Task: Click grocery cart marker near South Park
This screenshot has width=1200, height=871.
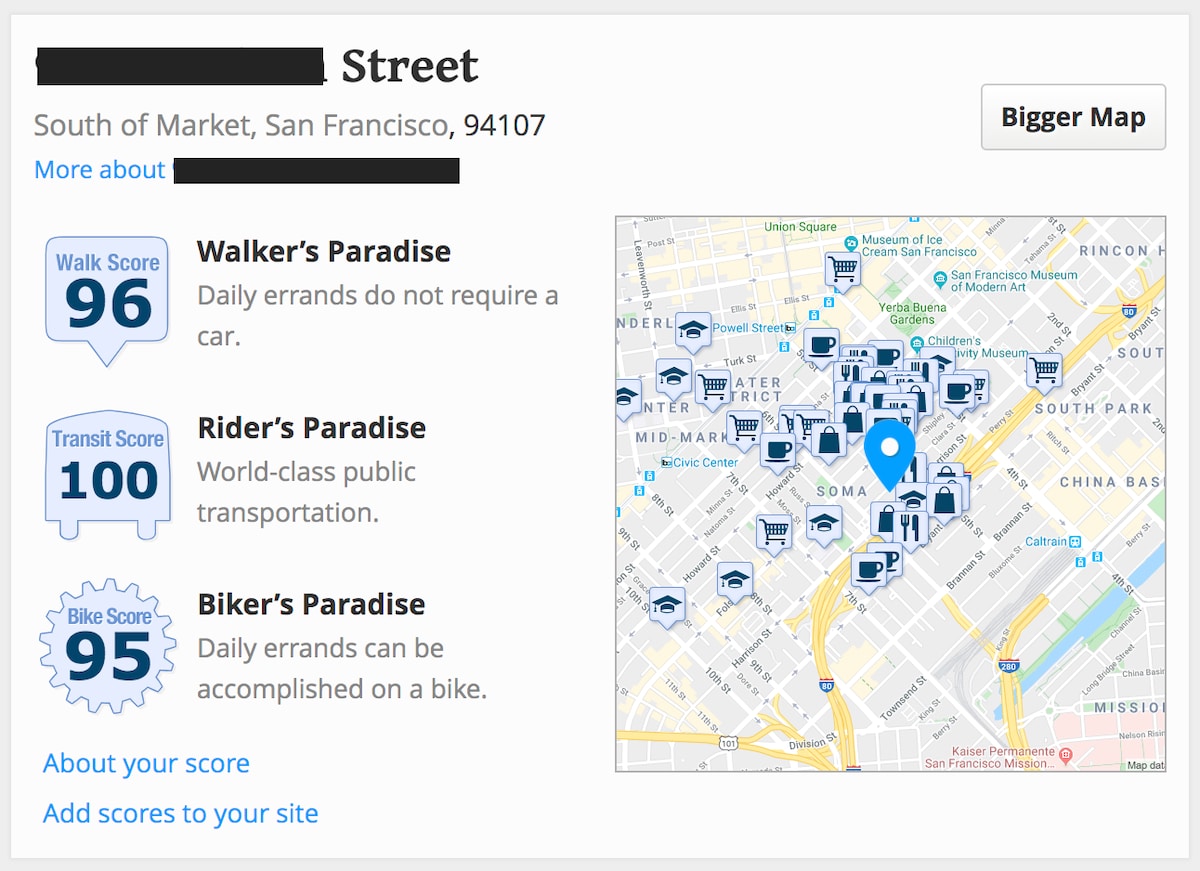Action: (1044, 370)
